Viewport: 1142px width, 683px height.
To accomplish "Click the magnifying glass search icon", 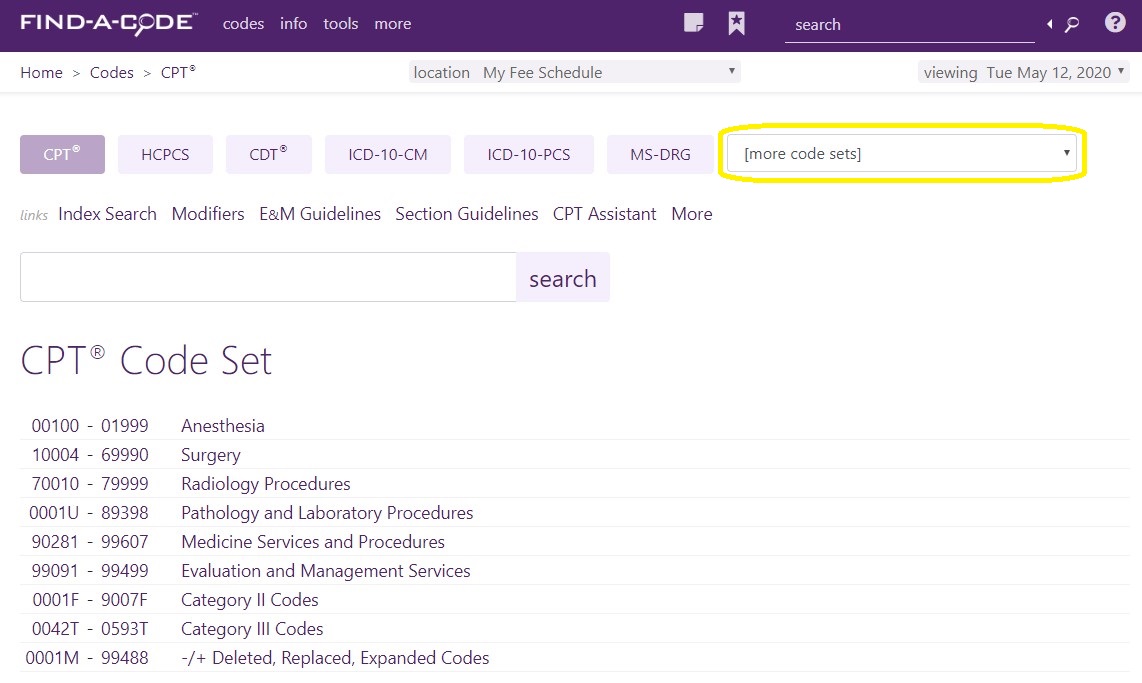I will [x=1071, y=25].
